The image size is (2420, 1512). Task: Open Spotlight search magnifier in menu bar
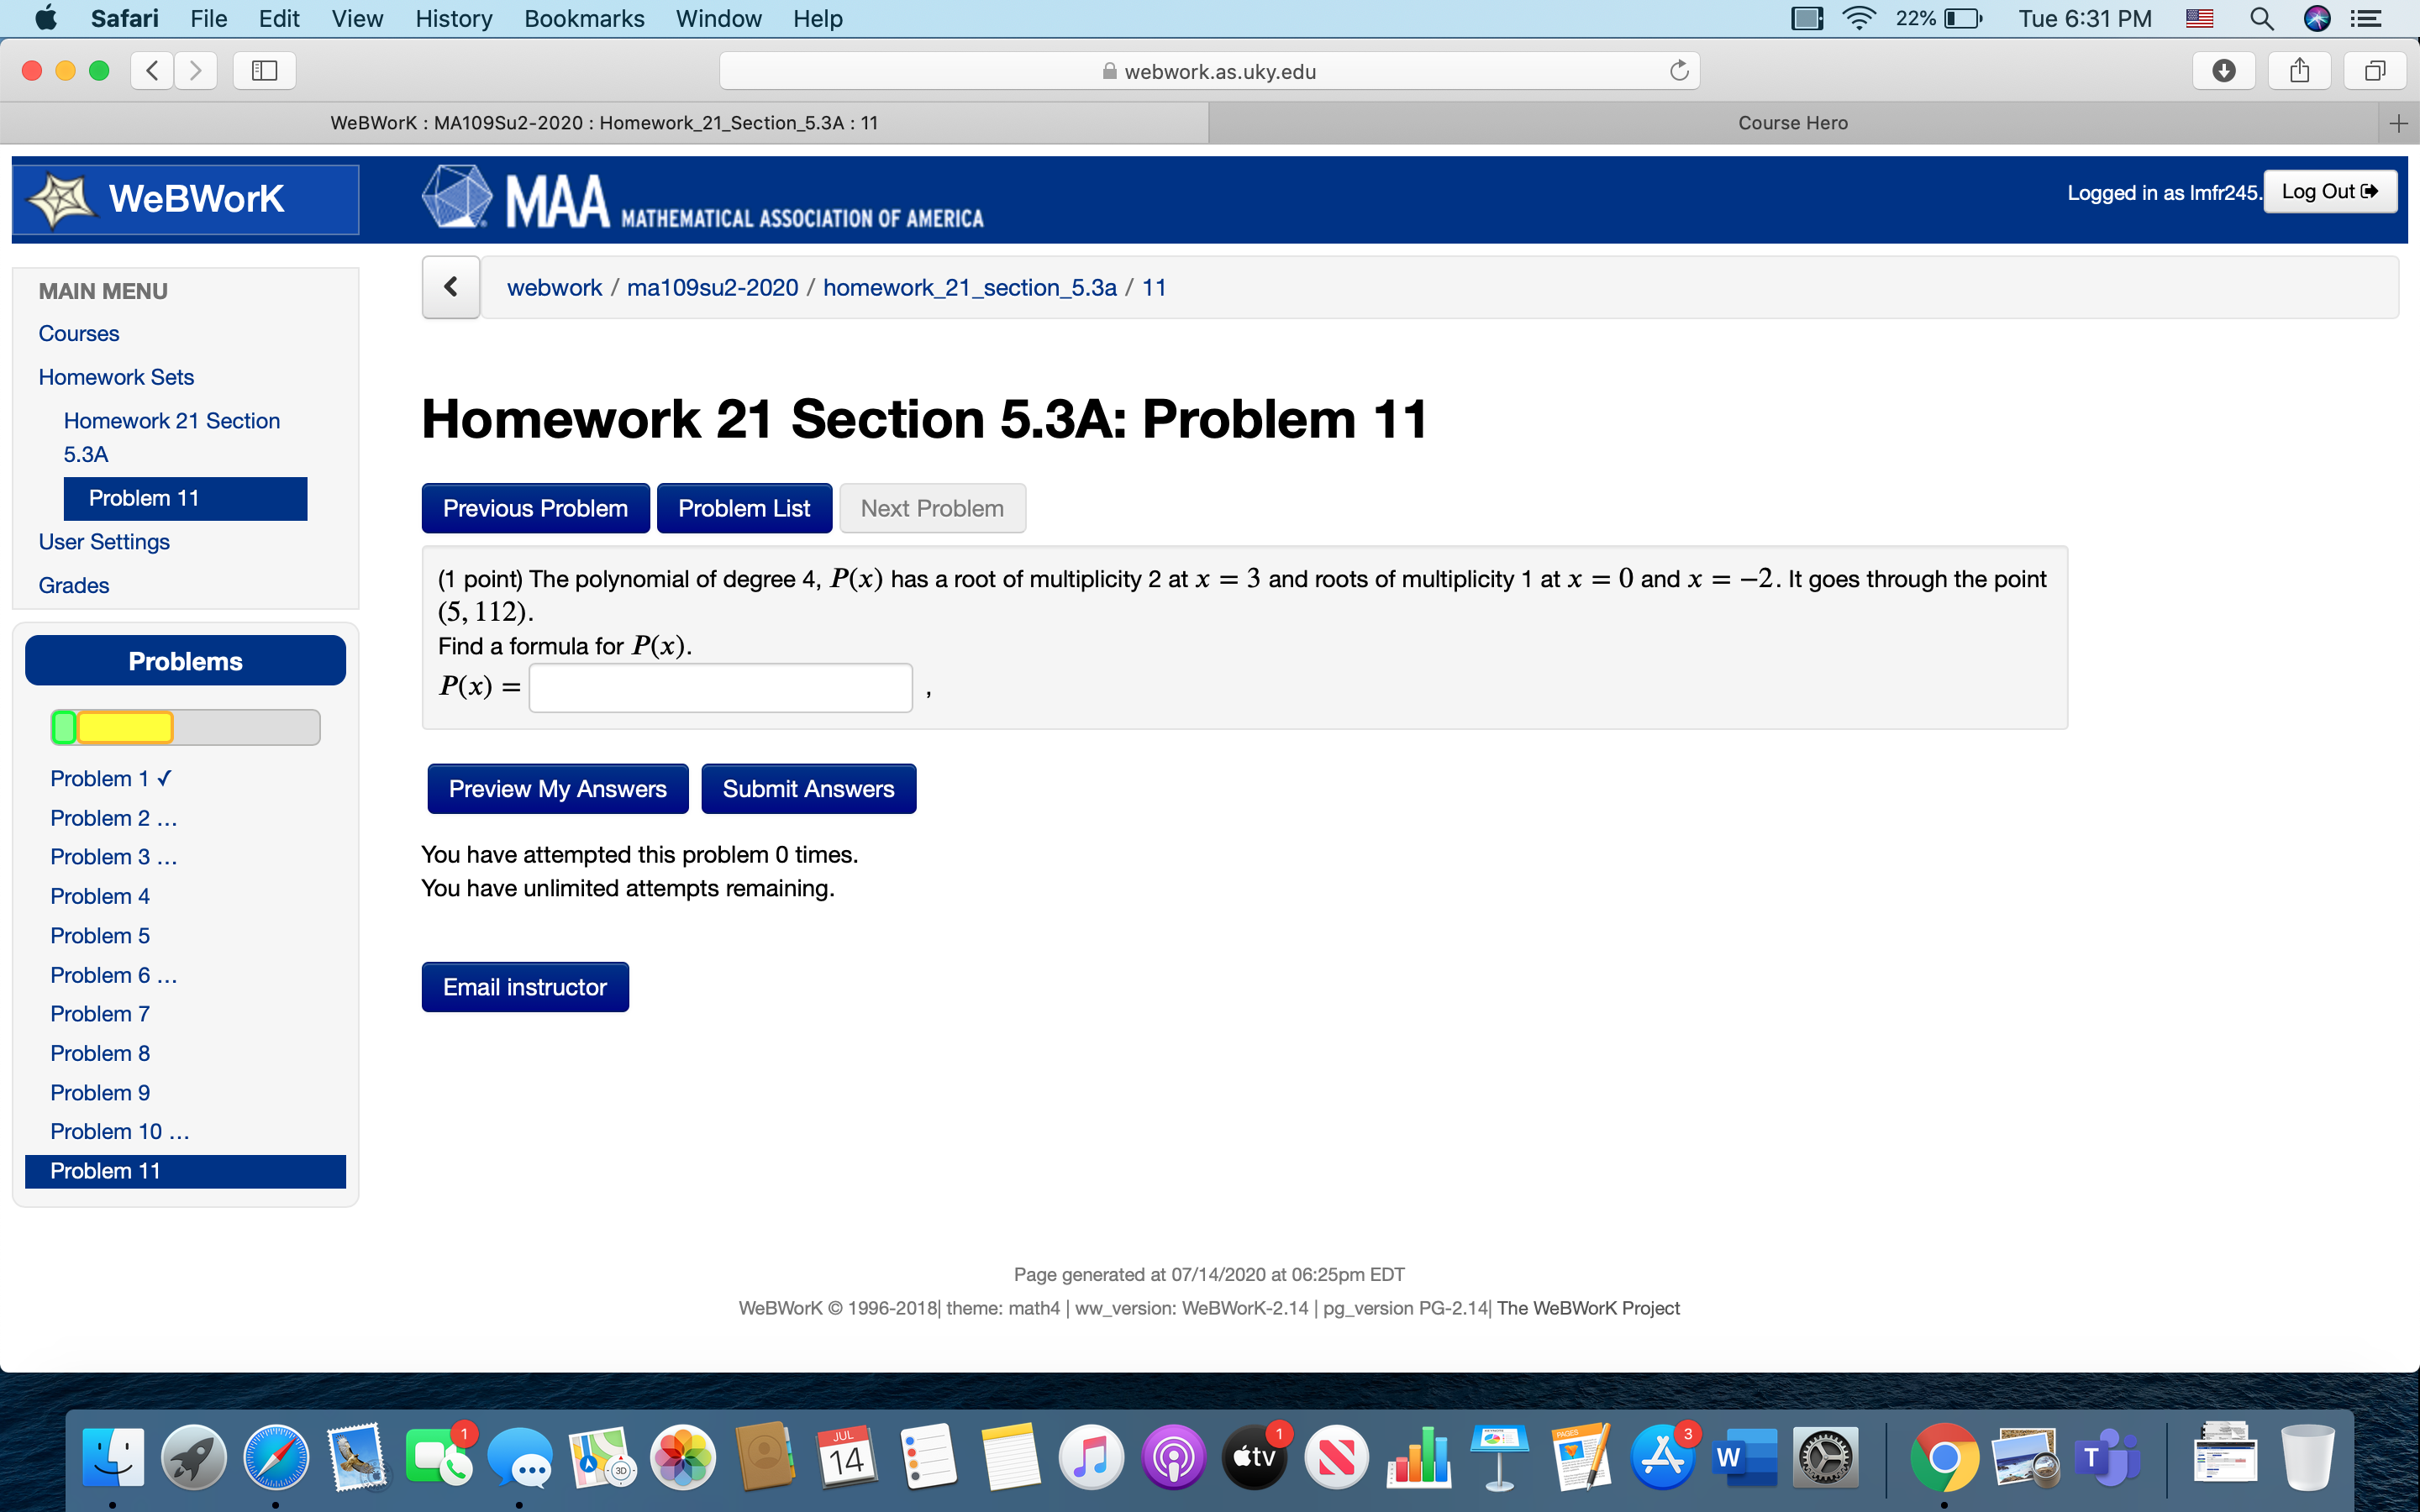(2261, 19)
